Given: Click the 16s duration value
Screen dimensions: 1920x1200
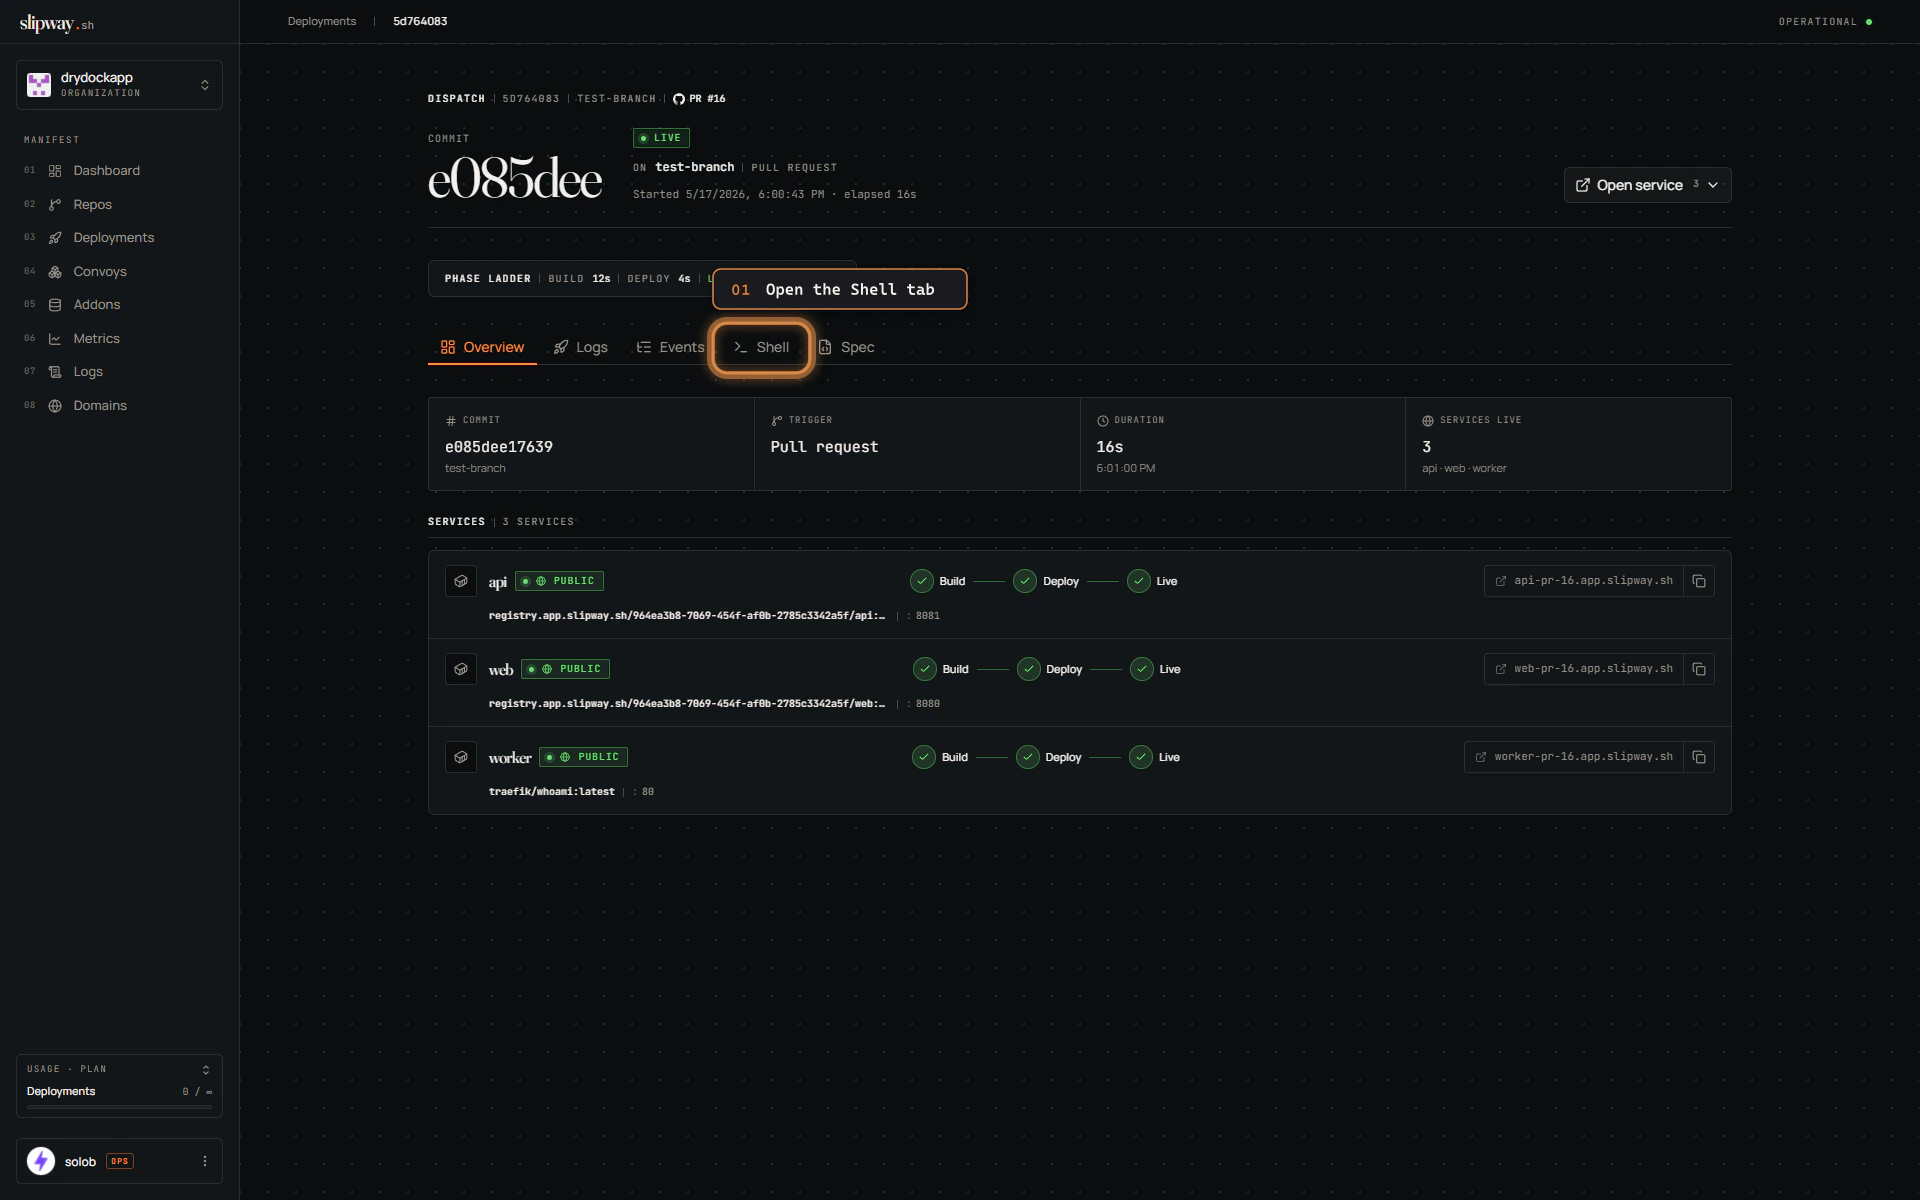Looking at the screenshot, I should click(1110, 447).
